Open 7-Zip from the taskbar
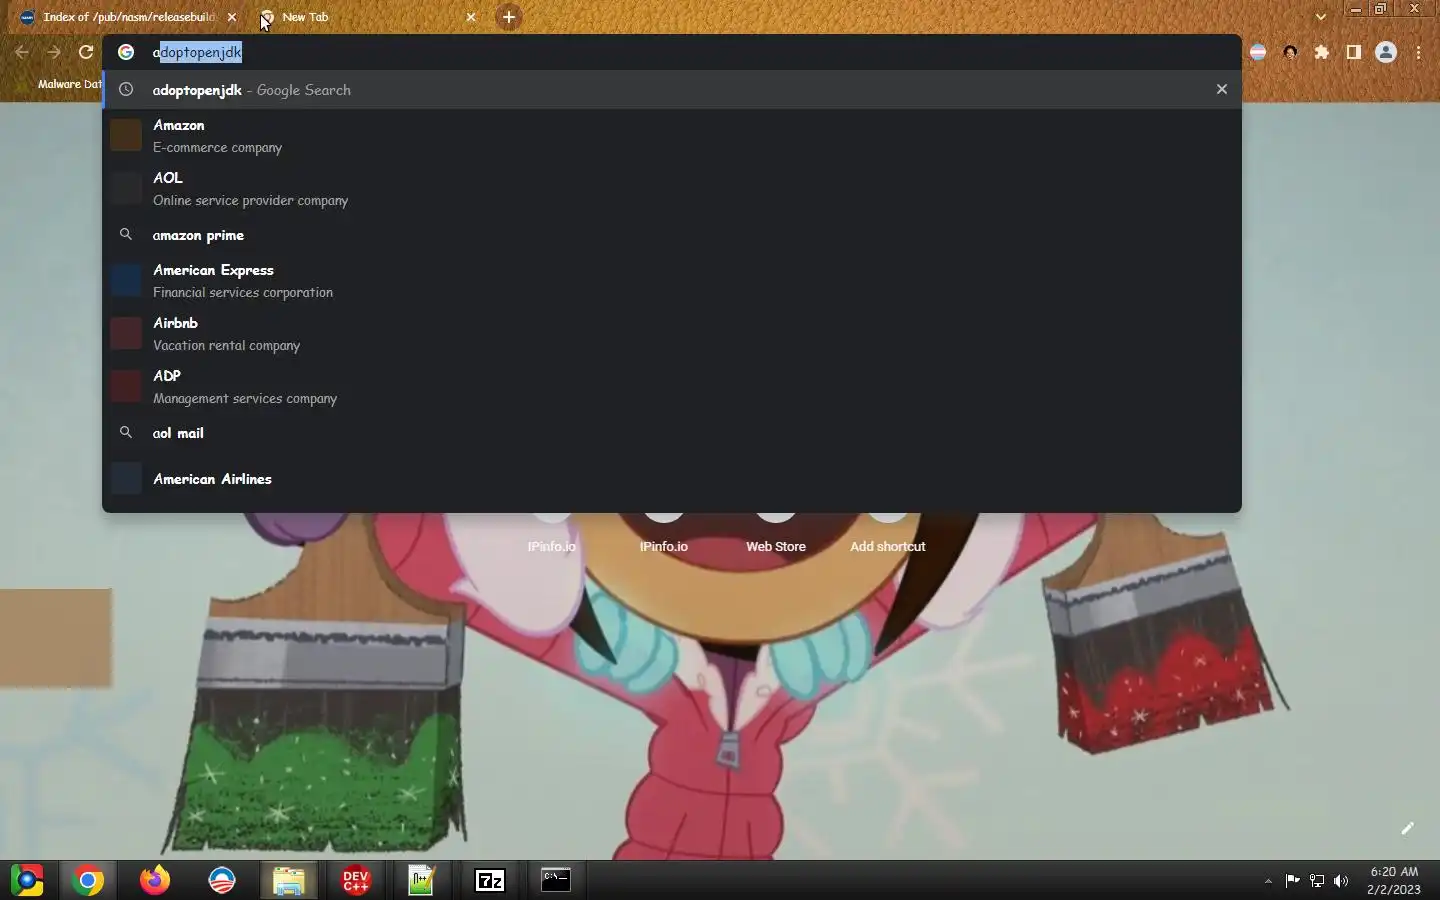This screenshot has width=1440, height=900. pyautogui.click(x=490, y=880)
